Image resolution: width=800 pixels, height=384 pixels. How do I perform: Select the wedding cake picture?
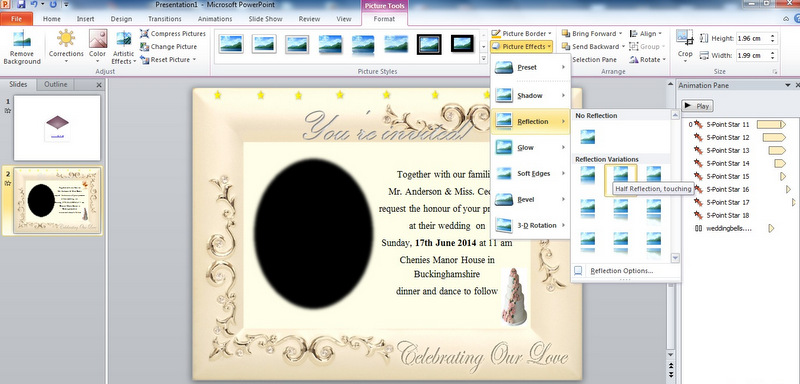tap(513, 296)
